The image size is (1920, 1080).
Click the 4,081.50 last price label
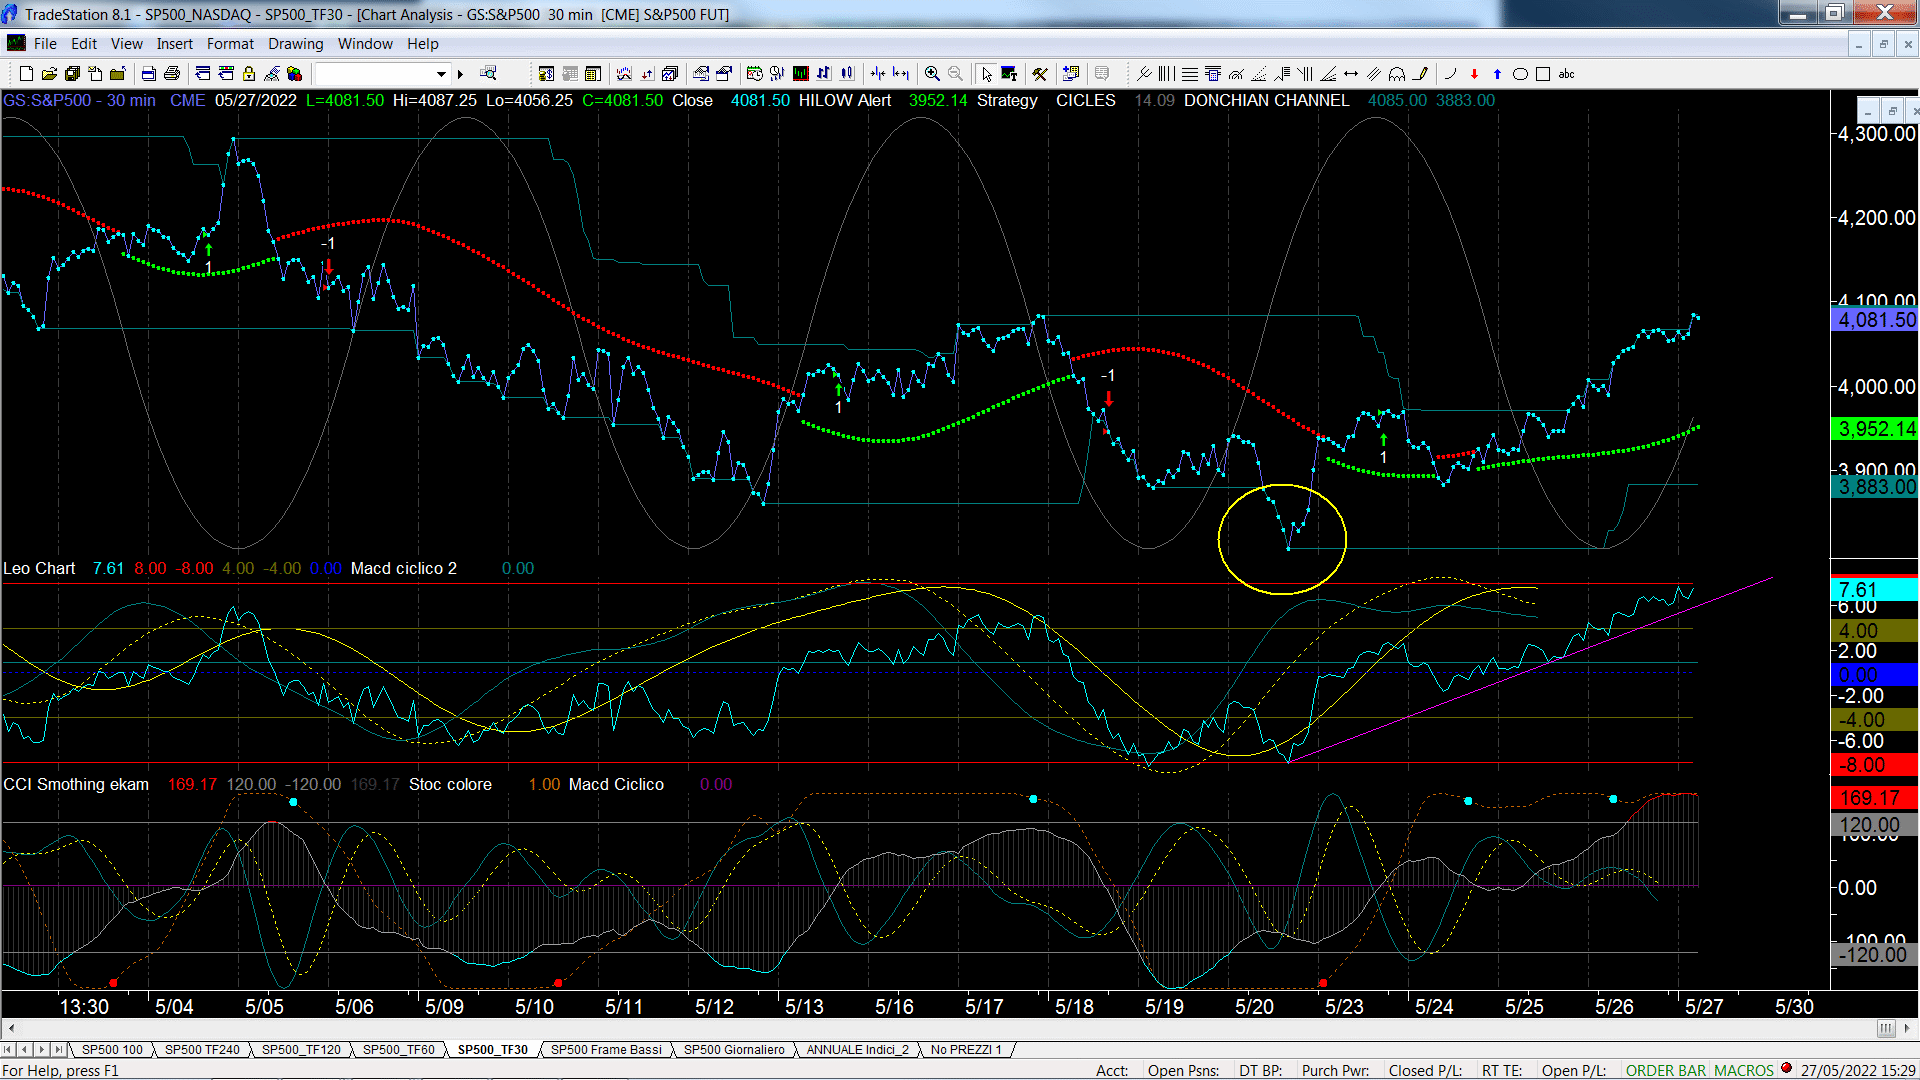1875,320
